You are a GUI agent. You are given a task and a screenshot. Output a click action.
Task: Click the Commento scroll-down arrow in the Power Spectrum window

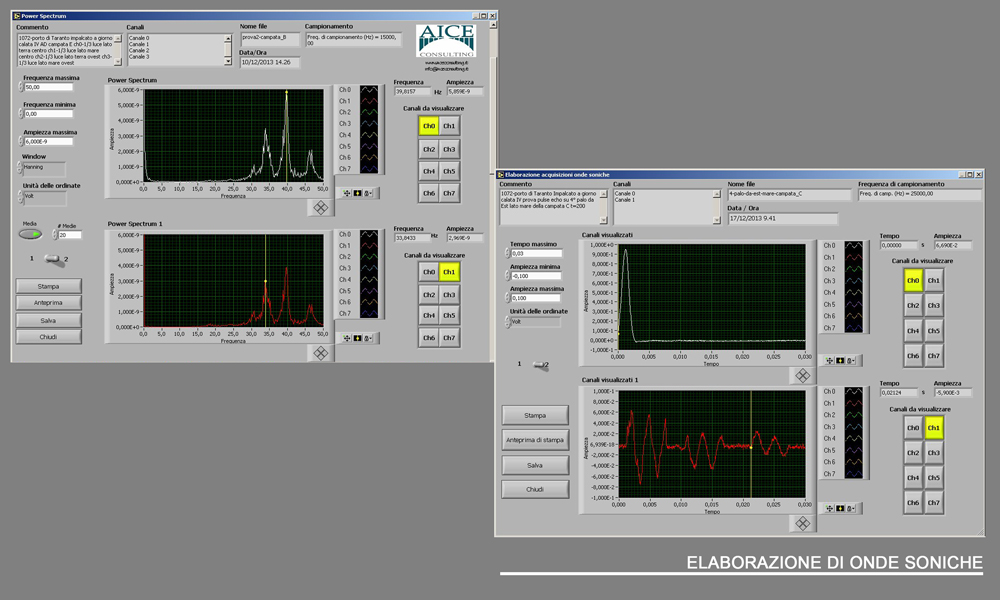tap(118, 62)
